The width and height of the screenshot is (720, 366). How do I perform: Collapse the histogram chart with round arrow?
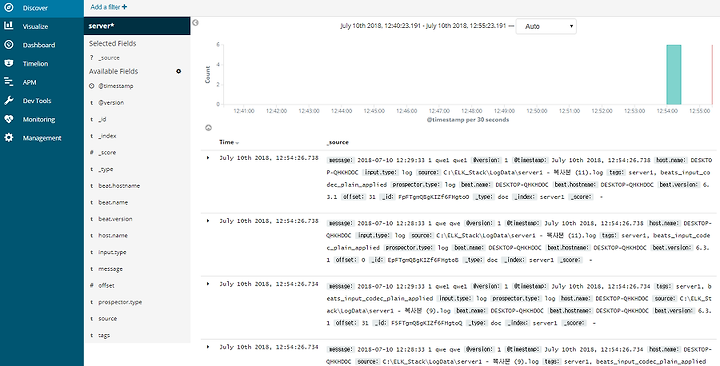click(x=208, y=128)
